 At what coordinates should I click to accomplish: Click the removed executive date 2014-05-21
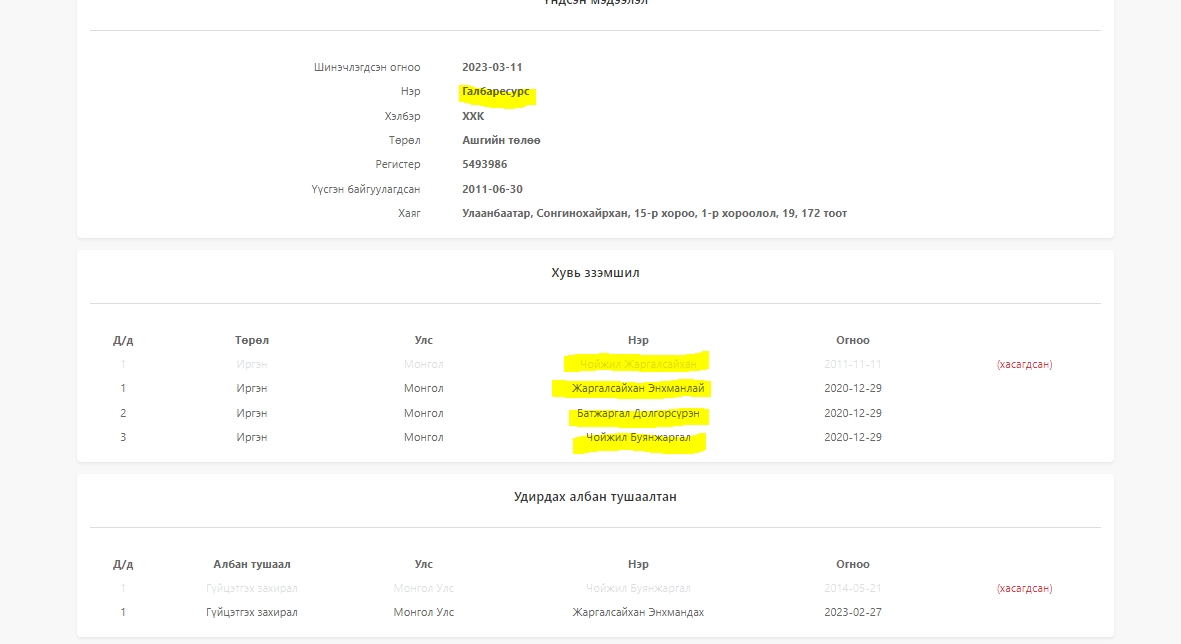tap(852, 588)
